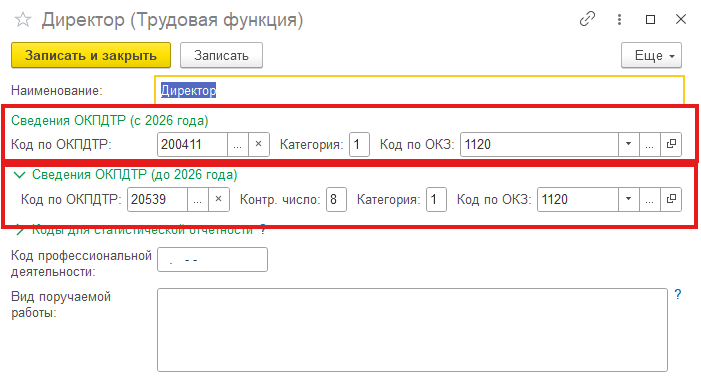Click Код по ОКПДТР field 200411
701x380 pixels.
pos(193,144)
